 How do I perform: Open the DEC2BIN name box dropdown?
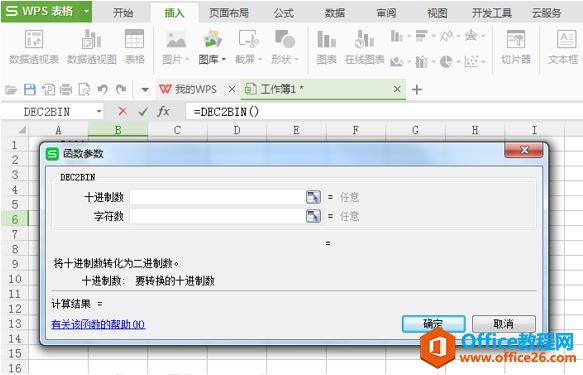point(99,111)
